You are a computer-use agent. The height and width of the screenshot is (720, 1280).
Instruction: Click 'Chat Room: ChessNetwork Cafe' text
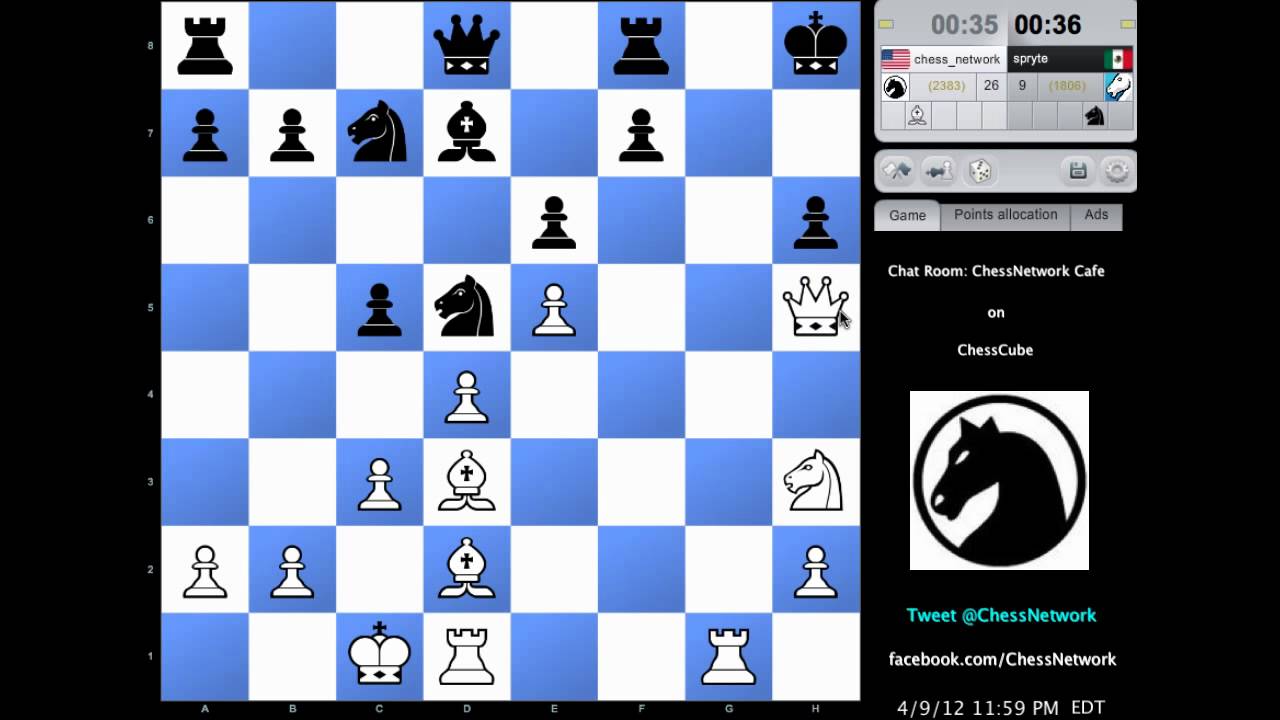click(x=996, y=271)
